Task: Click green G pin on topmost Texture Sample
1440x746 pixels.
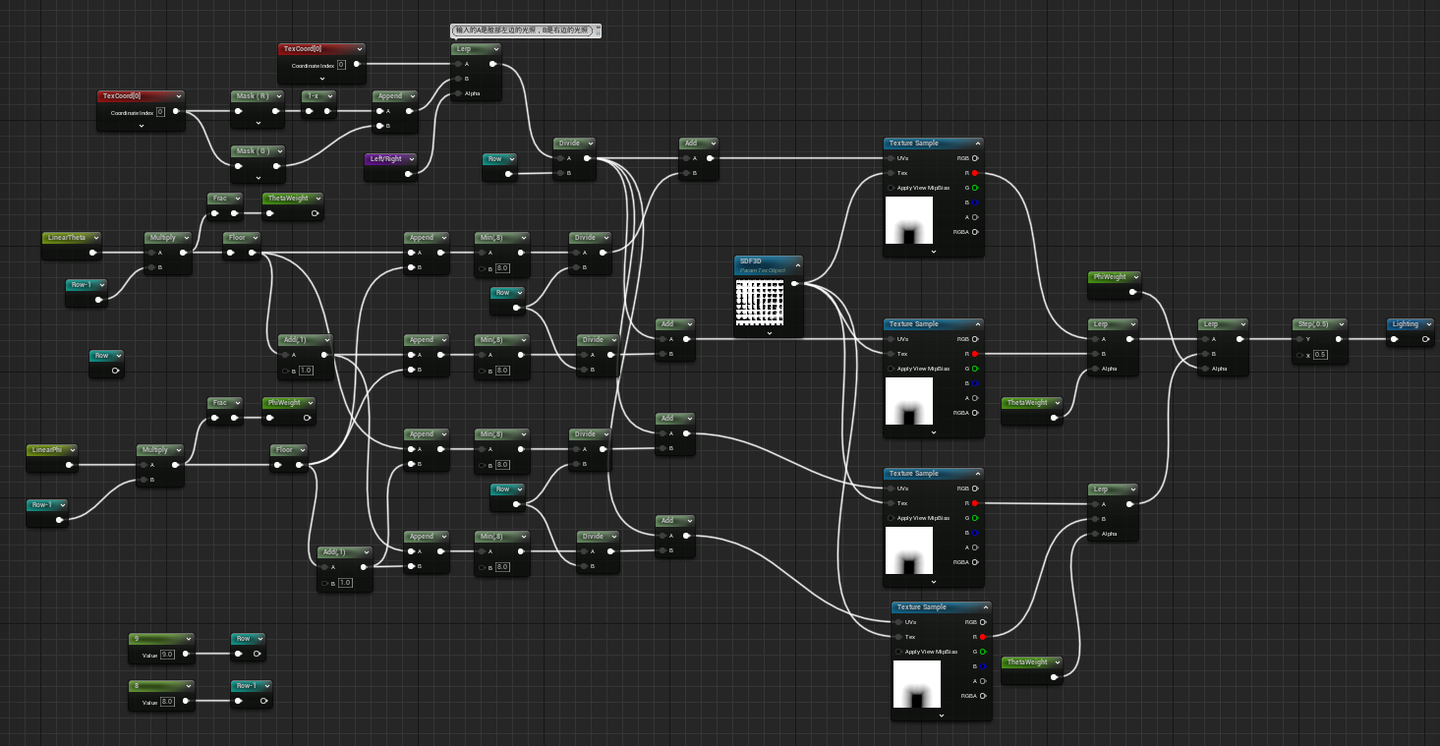Action: [975, 188]
